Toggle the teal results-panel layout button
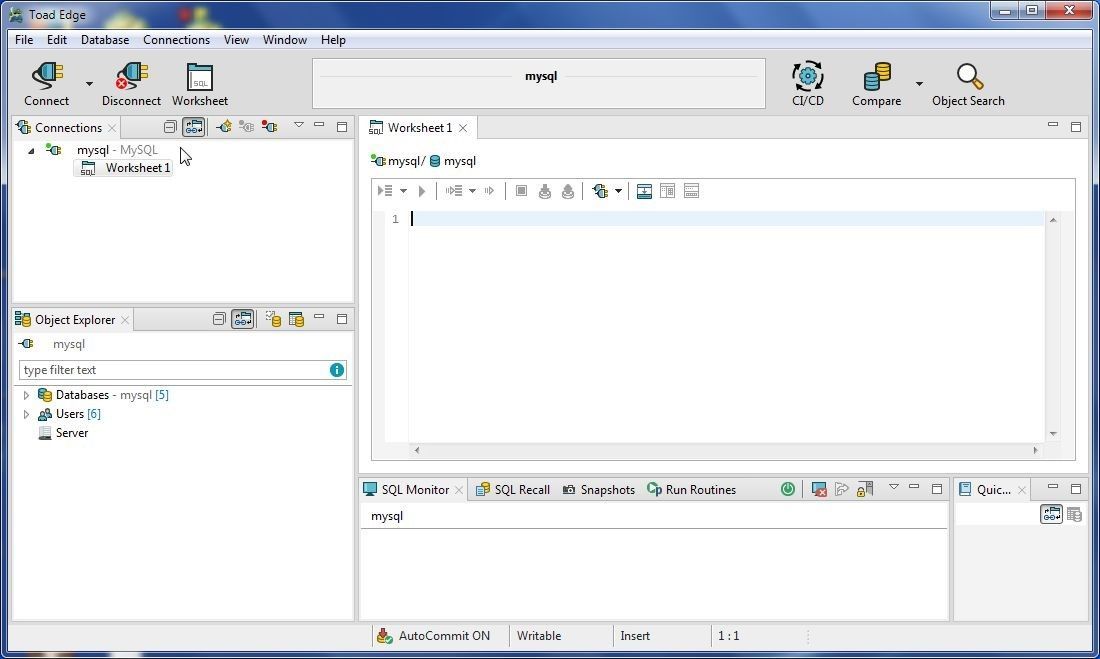 click(x=644, y=191)
